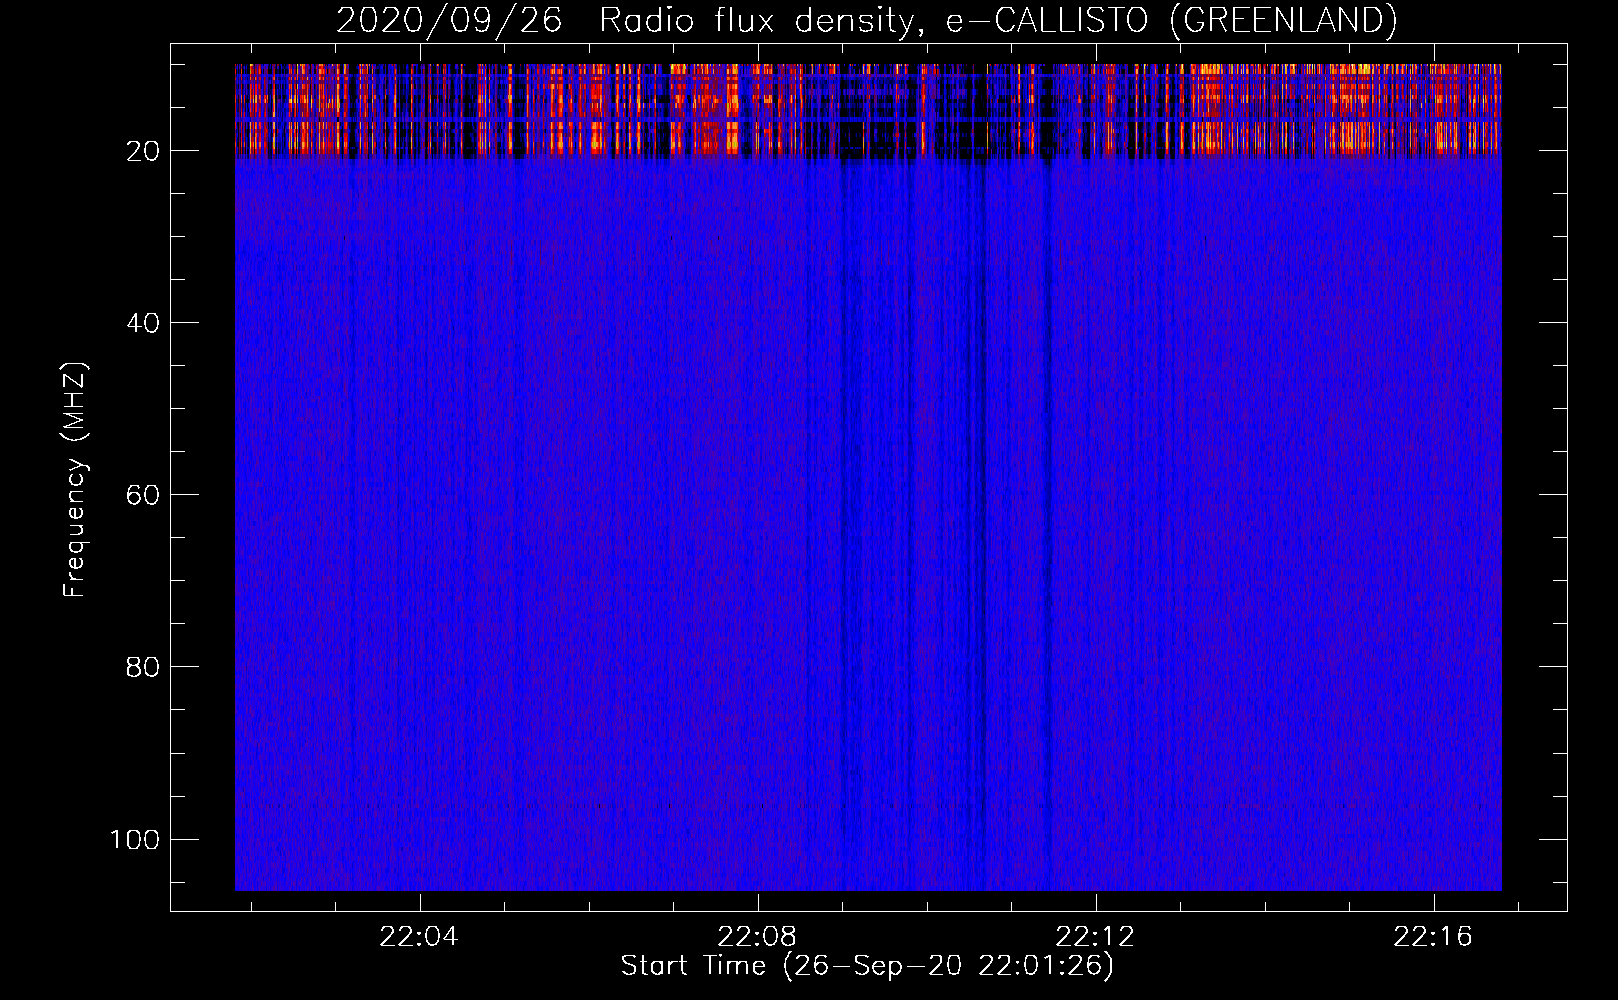Click the 'Start Time (26-Sep-20 22:01:26)' axis label
The width and height of the screenshot is (1618, 1000).
867,966
